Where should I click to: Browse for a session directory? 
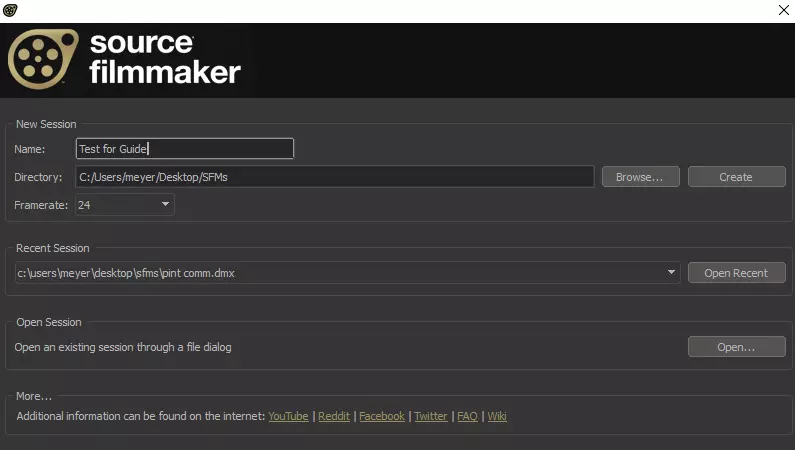640,177
